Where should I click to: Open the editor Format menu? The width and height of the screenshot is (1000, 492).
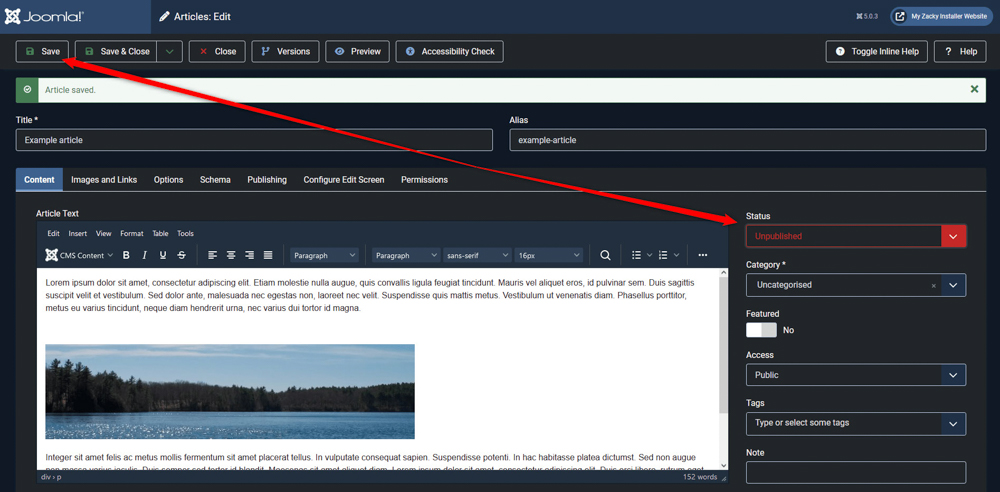pos(132,234)
